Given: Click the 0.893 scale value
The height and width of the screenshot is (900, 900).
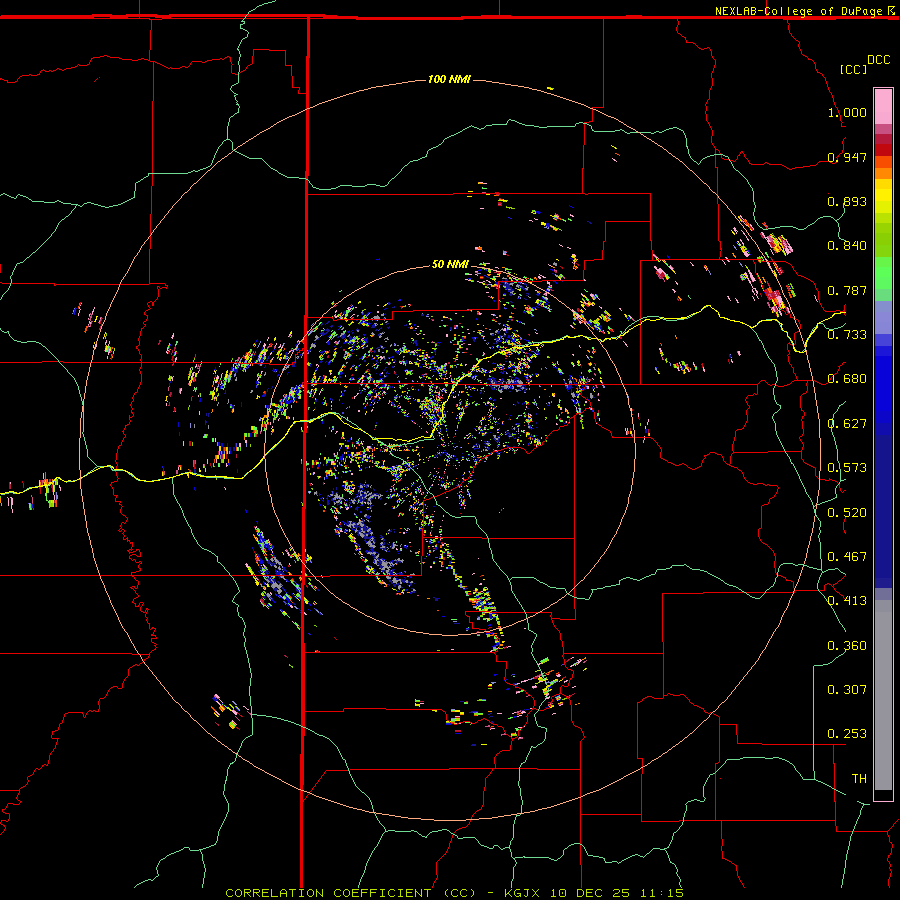Looking at the screenshot, I should coord(847,201).
